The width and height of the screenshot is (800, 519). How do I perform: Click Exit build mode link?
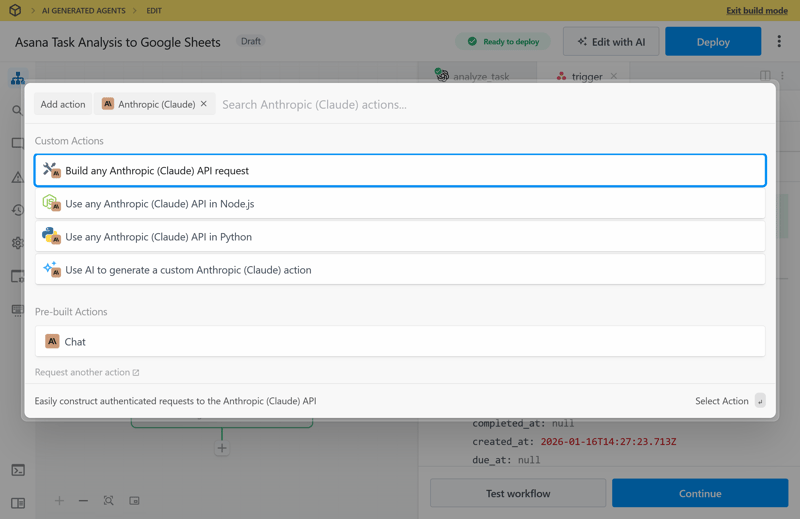coord(756,11)
